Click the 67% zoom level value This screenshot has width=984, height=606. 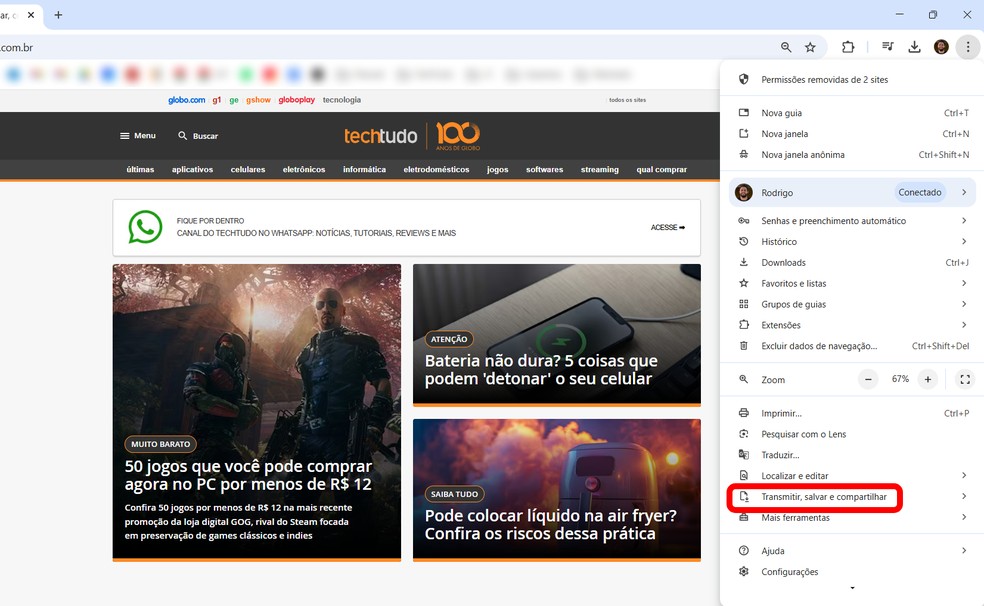point(900,379)
